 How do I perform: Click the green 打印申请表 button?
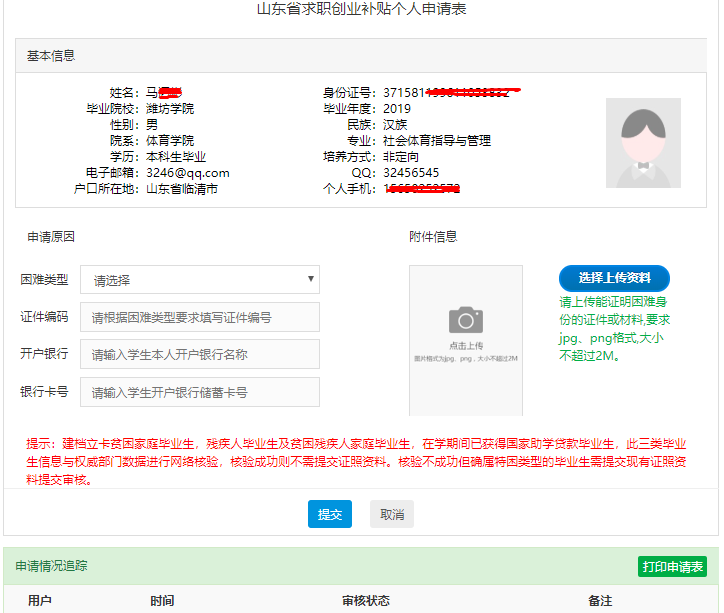672,567
